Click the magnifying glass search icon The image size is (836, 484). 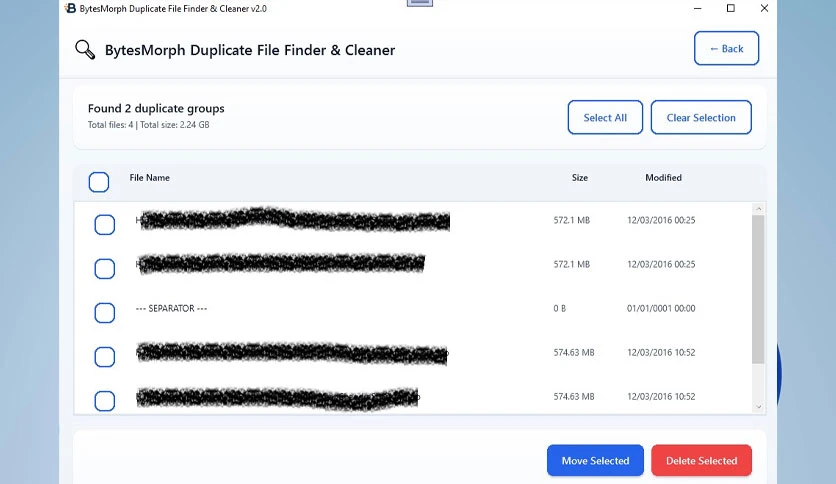tap(85, 50)
